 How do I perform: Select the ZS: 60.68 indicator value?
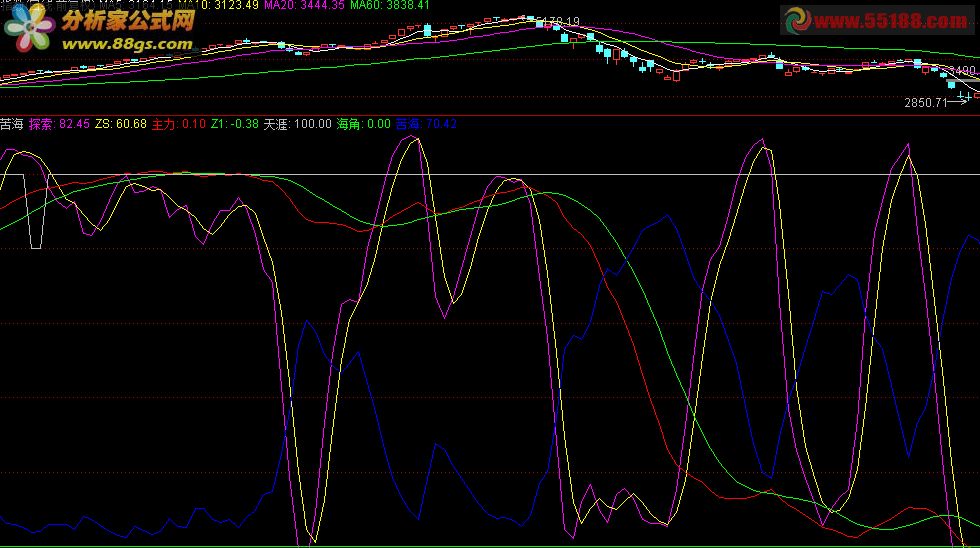121,124
